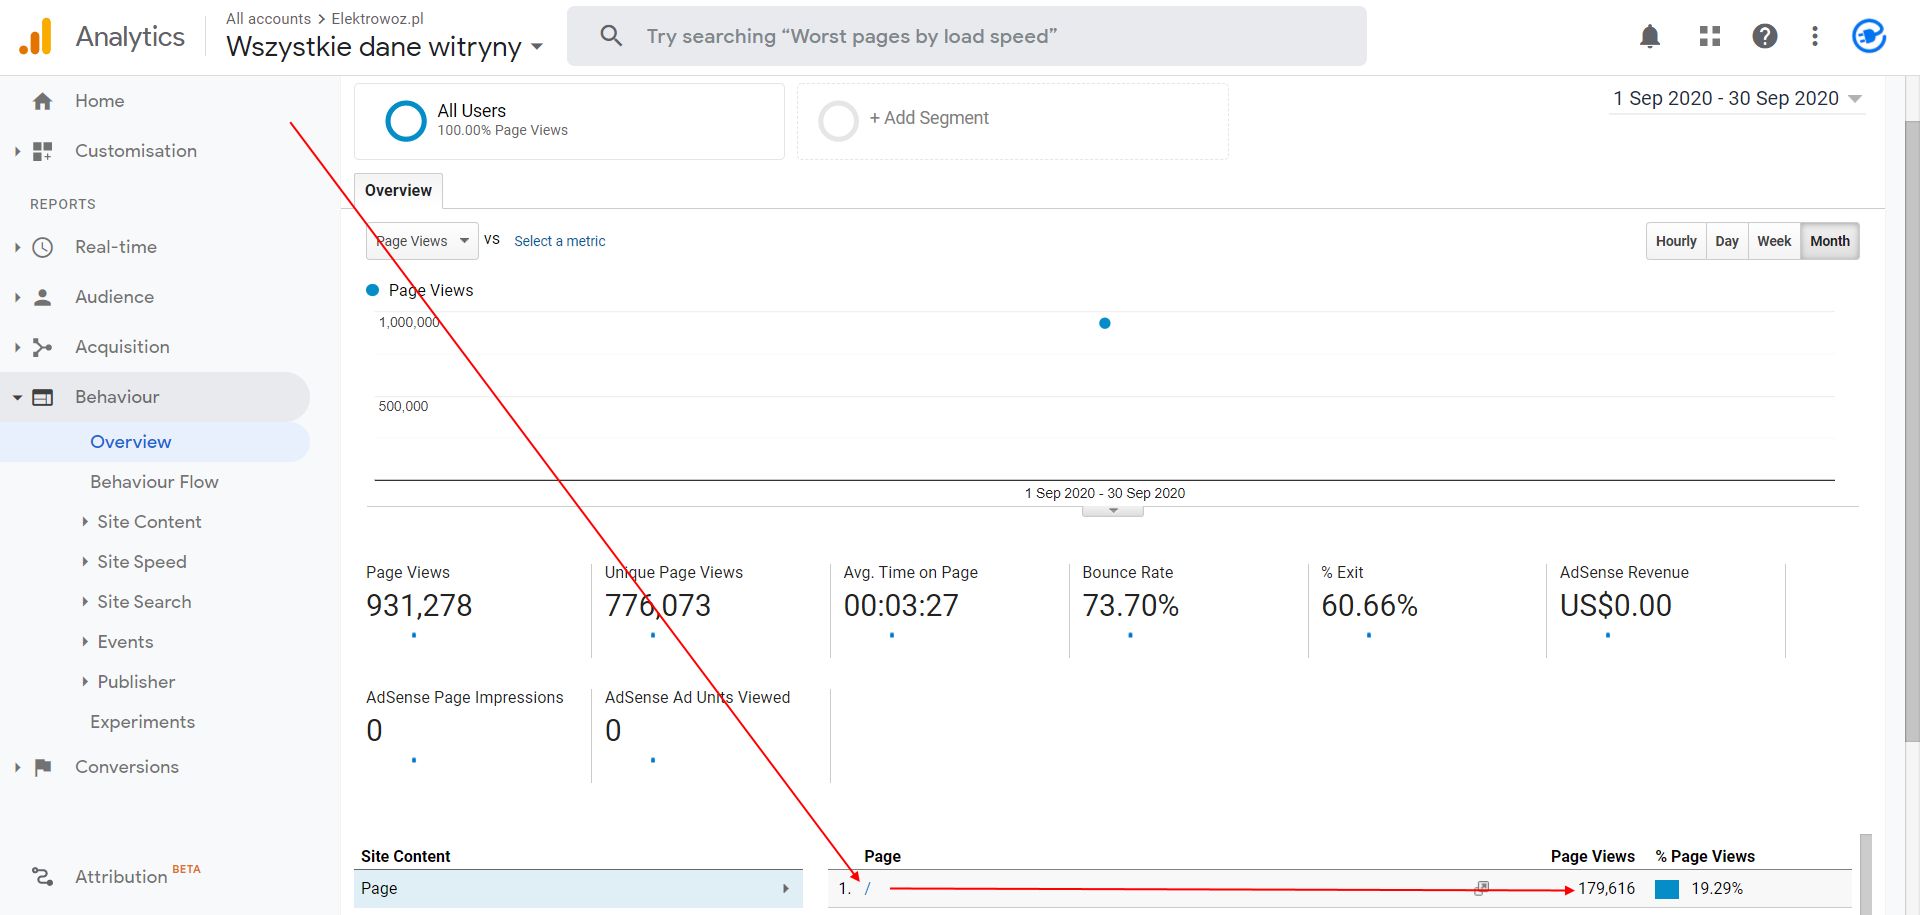
Task: Click the blue % Page Views bar swatch
Action: 1667,889
